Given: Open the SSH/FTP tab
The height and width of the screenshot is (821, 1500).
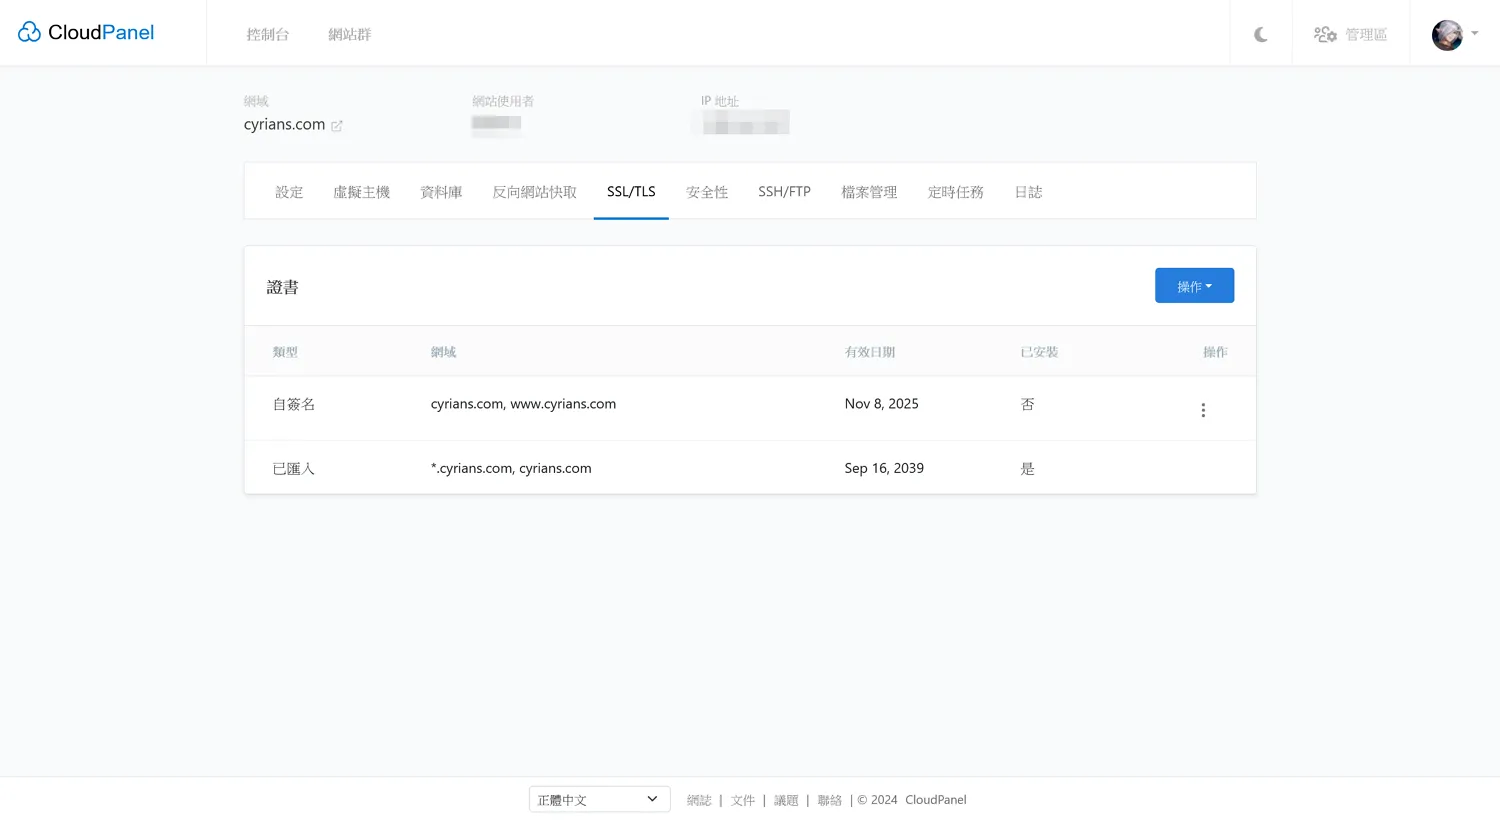Looking at the screenshot, I should tap(784, 192).
